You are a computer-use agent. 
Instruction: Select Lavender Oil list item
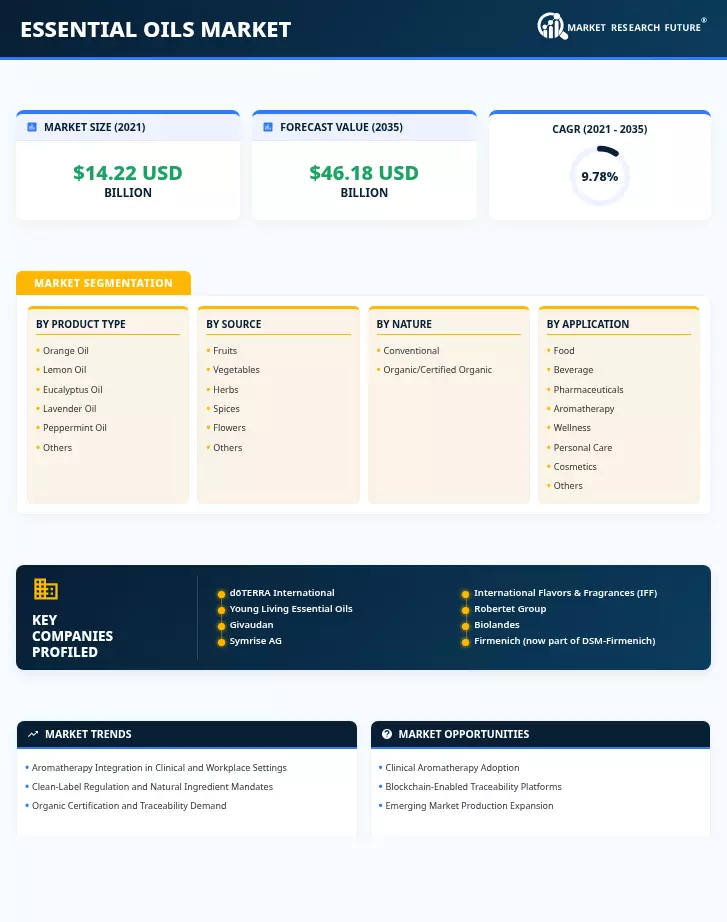coord(69,409)
